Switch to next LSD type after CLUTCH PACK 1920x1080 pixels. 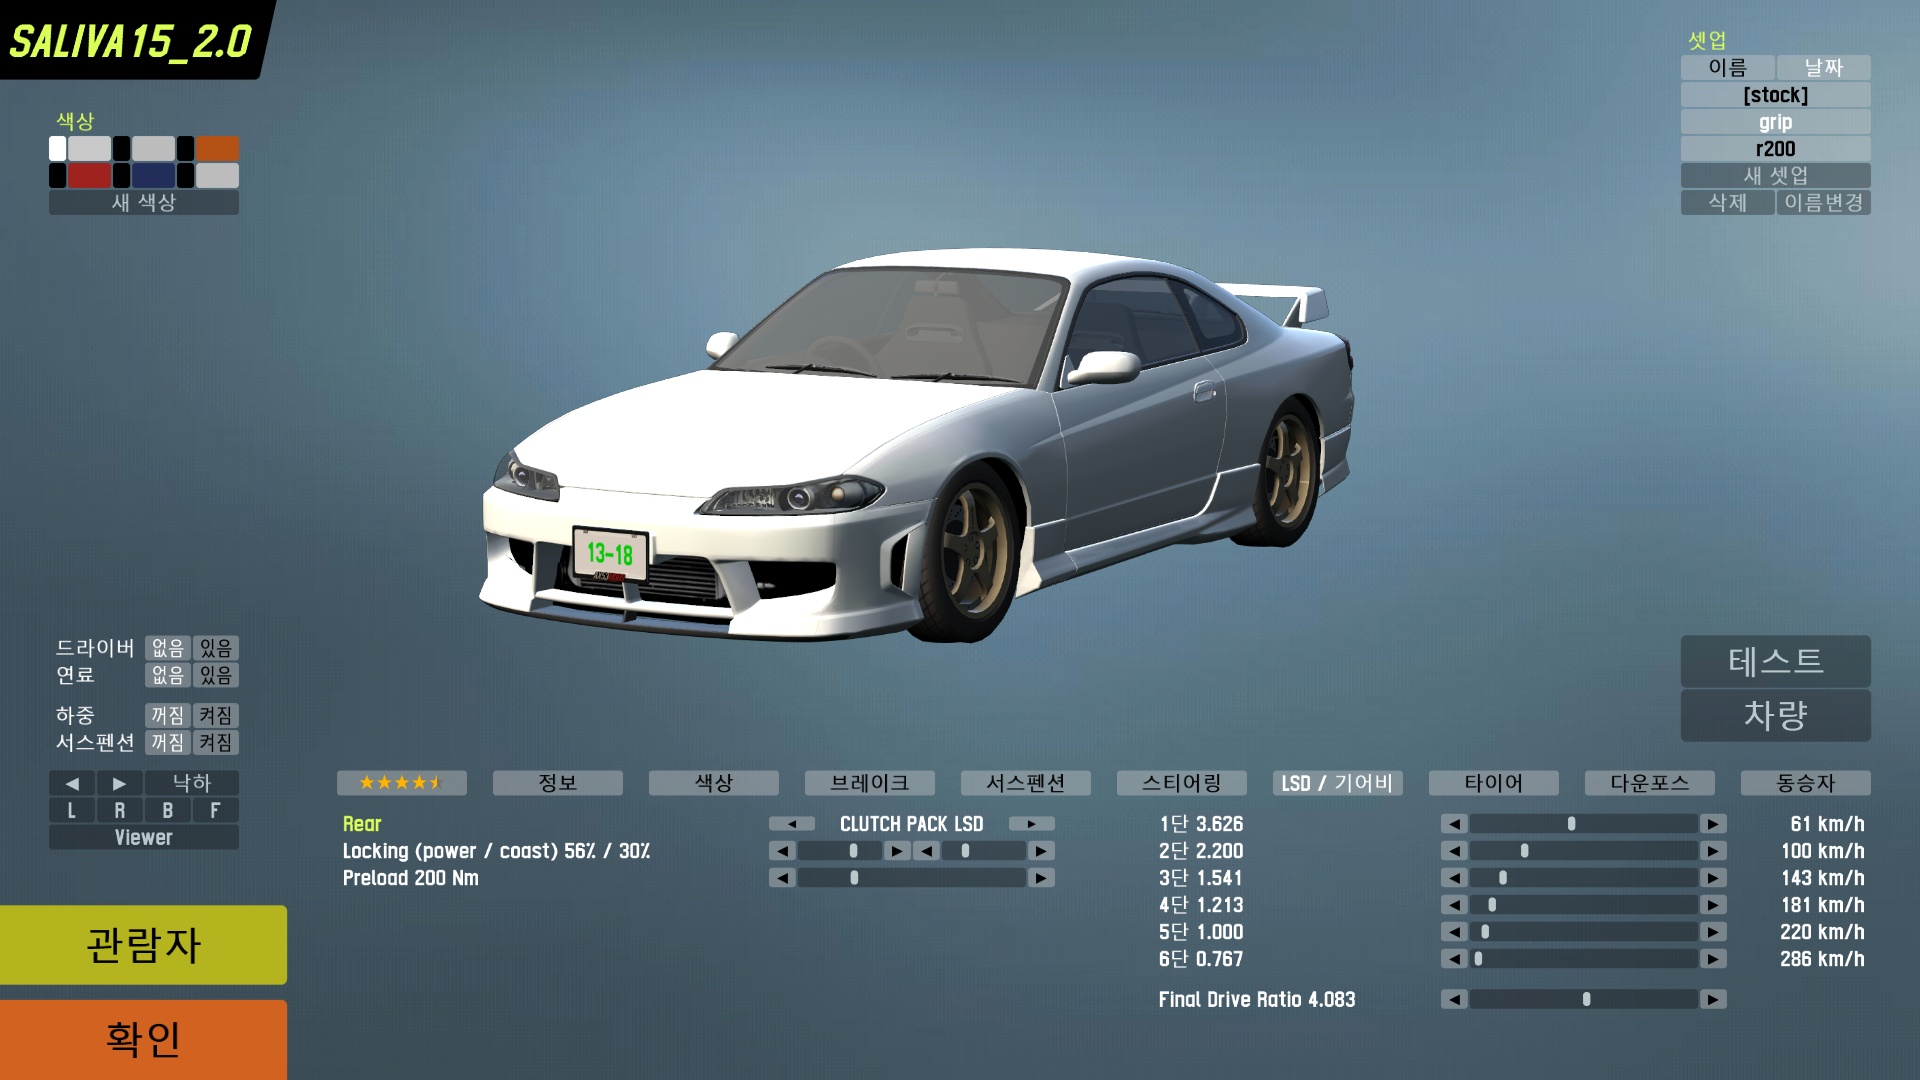point(1031,824)
